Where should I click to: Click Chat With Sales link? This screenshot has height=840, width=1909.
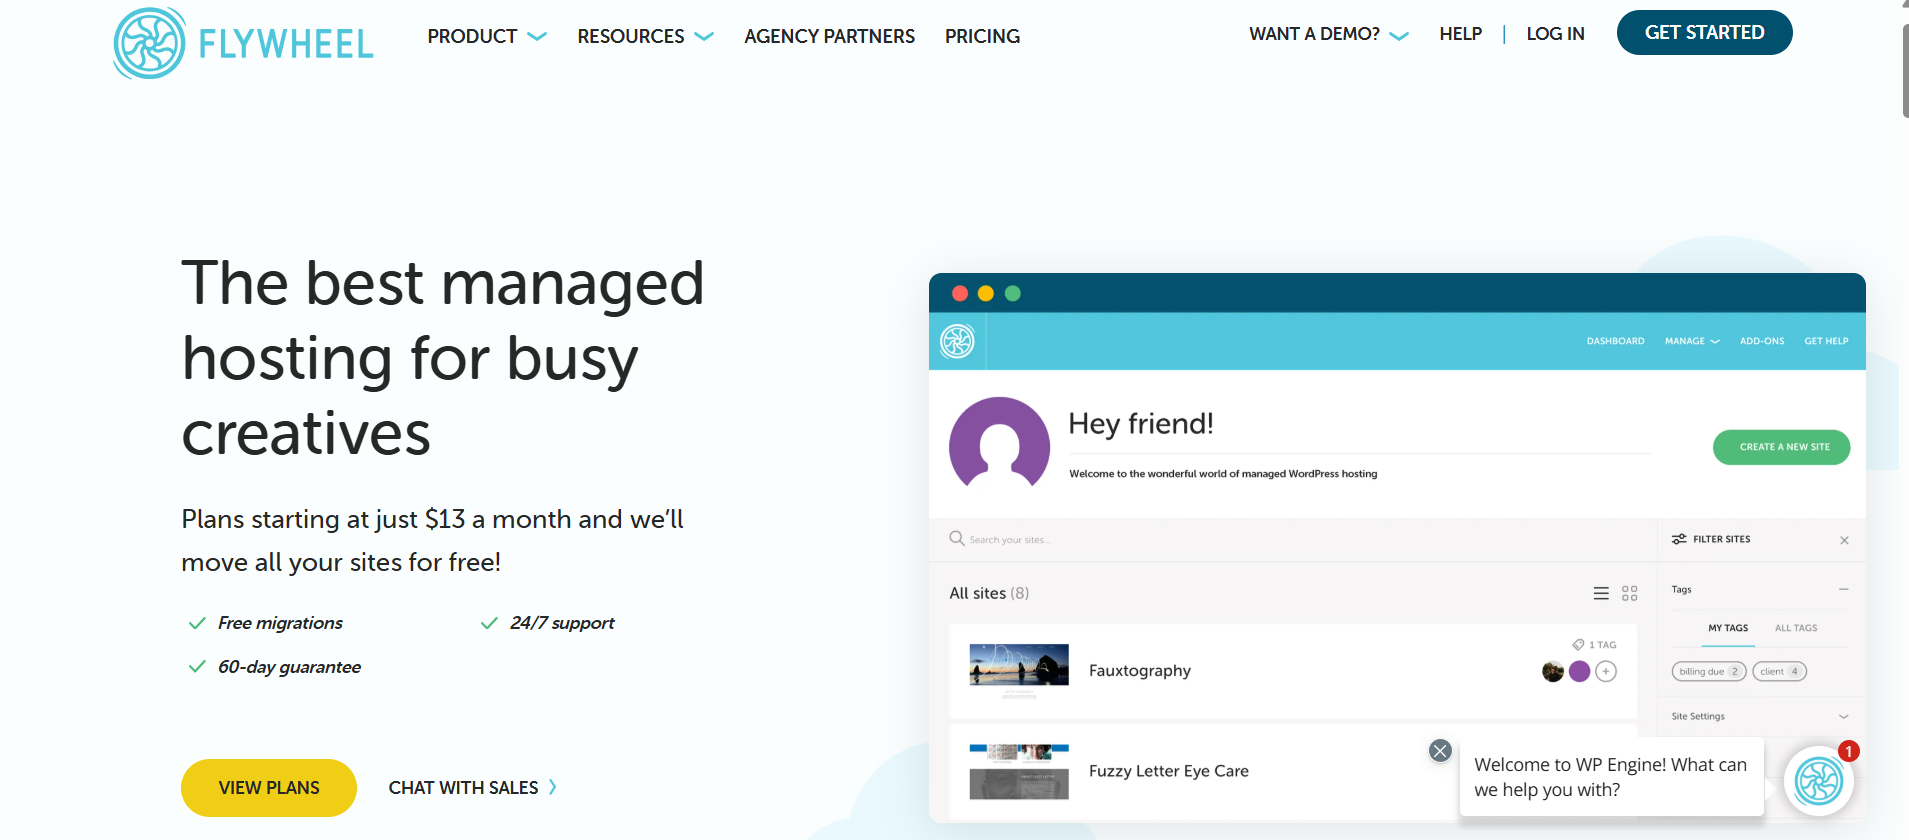click(463, 788)
